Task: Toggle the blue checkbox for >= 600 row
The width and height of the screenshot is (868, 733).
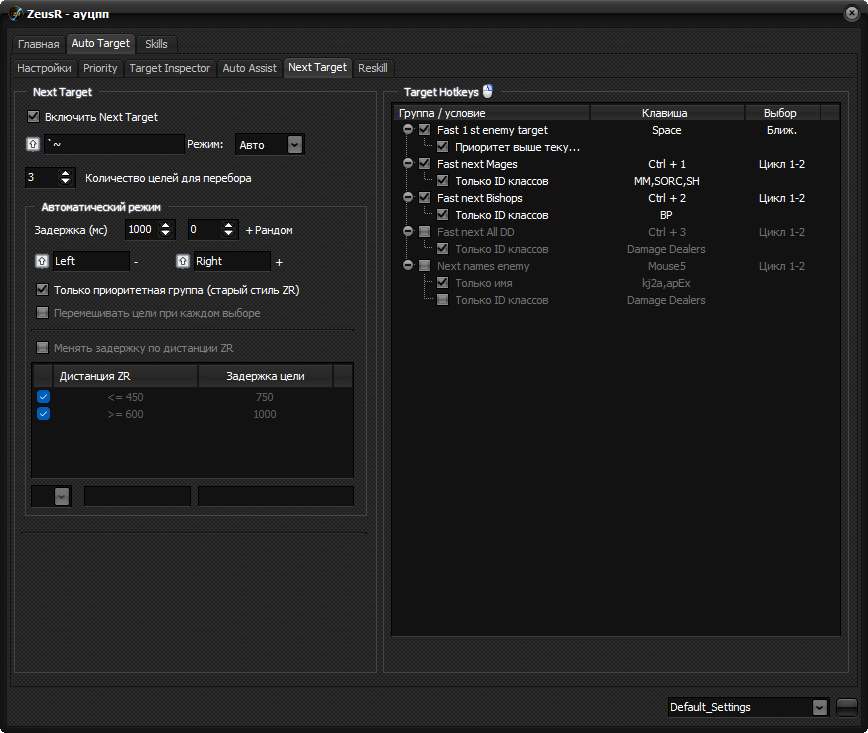Action: (x=43, y=414)
